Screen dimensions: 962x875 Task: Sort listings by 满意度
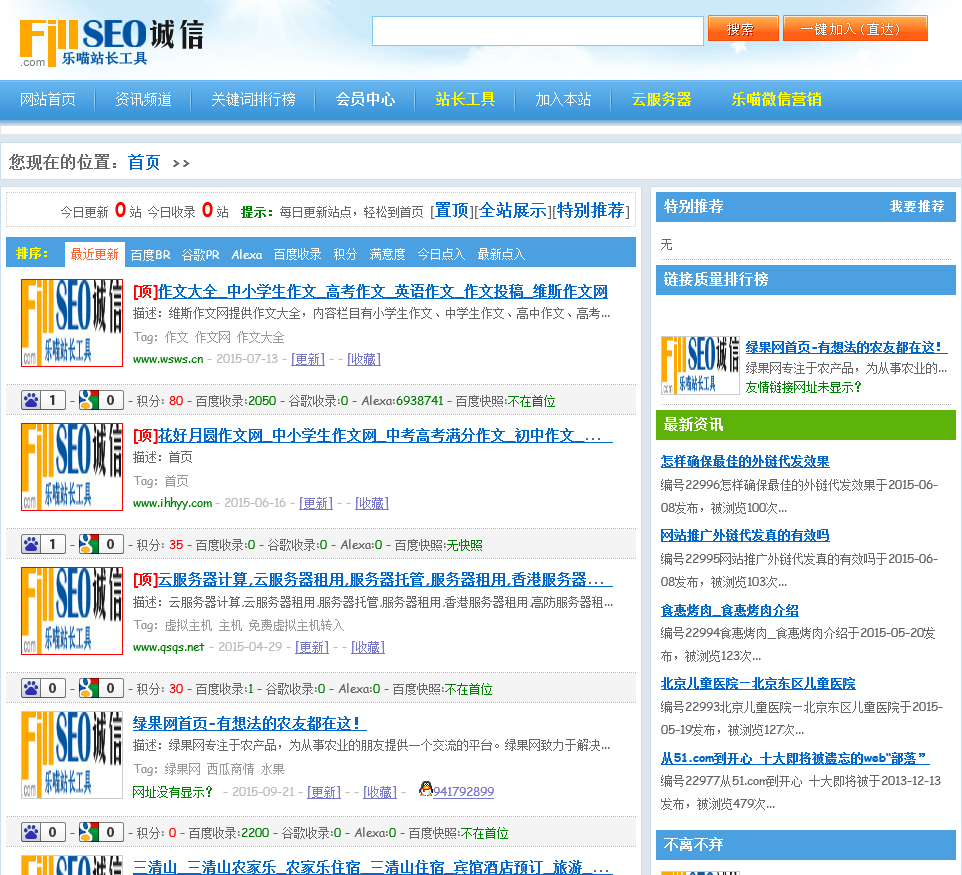(387, 254)
